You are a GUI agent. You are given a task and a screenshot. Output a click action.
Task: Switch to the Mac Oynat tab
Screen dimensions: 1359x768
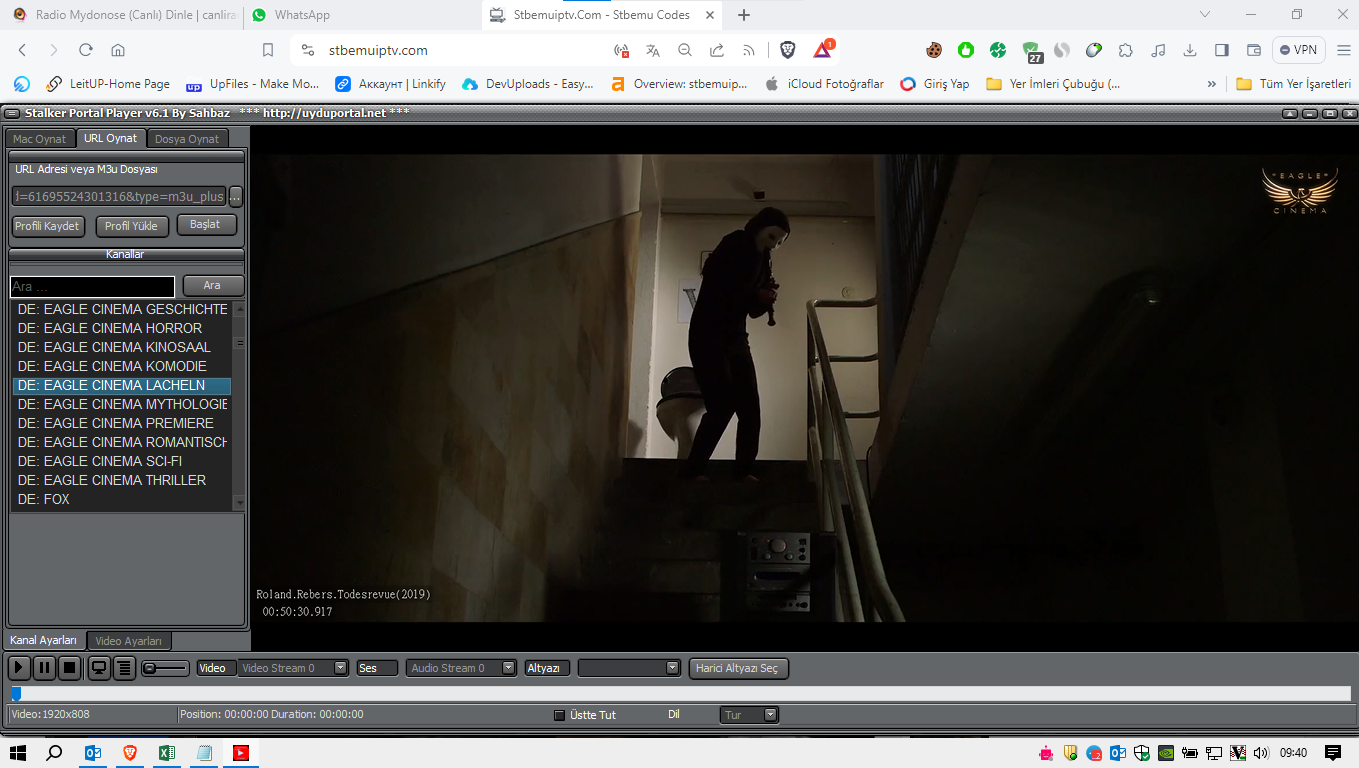pyautogui.click(x=40, y=139)
